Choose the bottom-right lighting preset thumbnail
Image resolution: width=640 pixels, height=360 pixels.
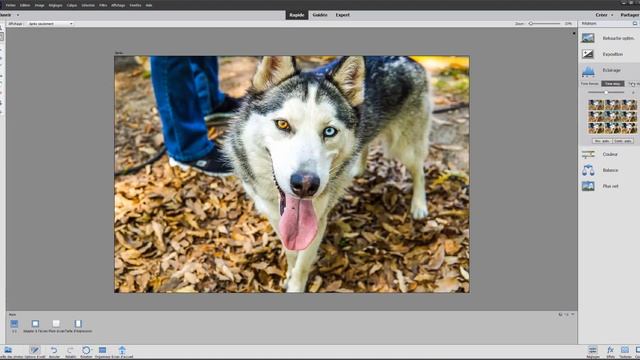629,129
